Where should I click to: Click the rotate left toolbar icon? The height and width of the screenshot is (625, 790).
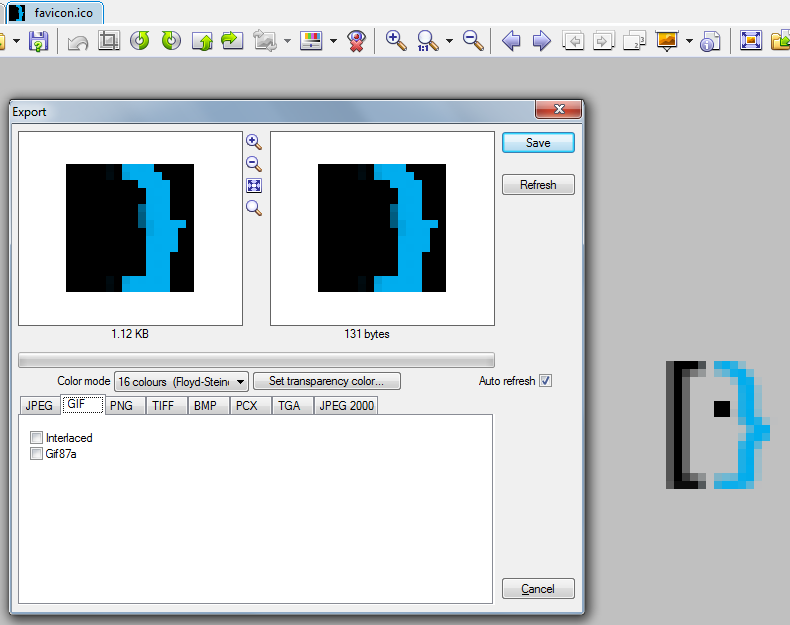pos(140,41)
